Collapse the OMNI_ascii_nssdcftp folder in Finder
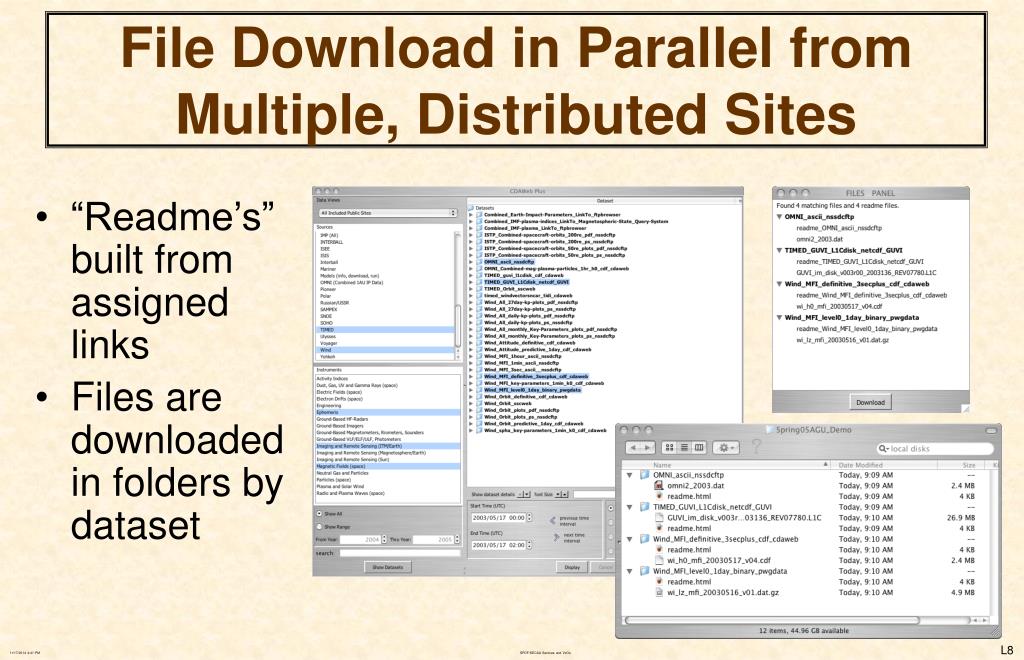This screenshot has width=1024, height=660. tap(630, 475)
